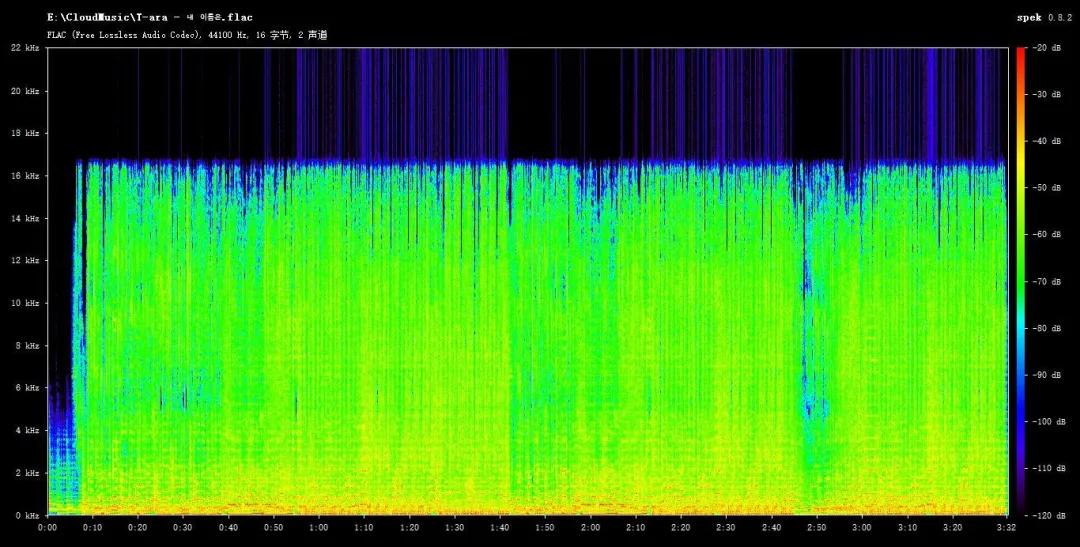
Task: Click the 0:30 time axis label
Action: 183,528
